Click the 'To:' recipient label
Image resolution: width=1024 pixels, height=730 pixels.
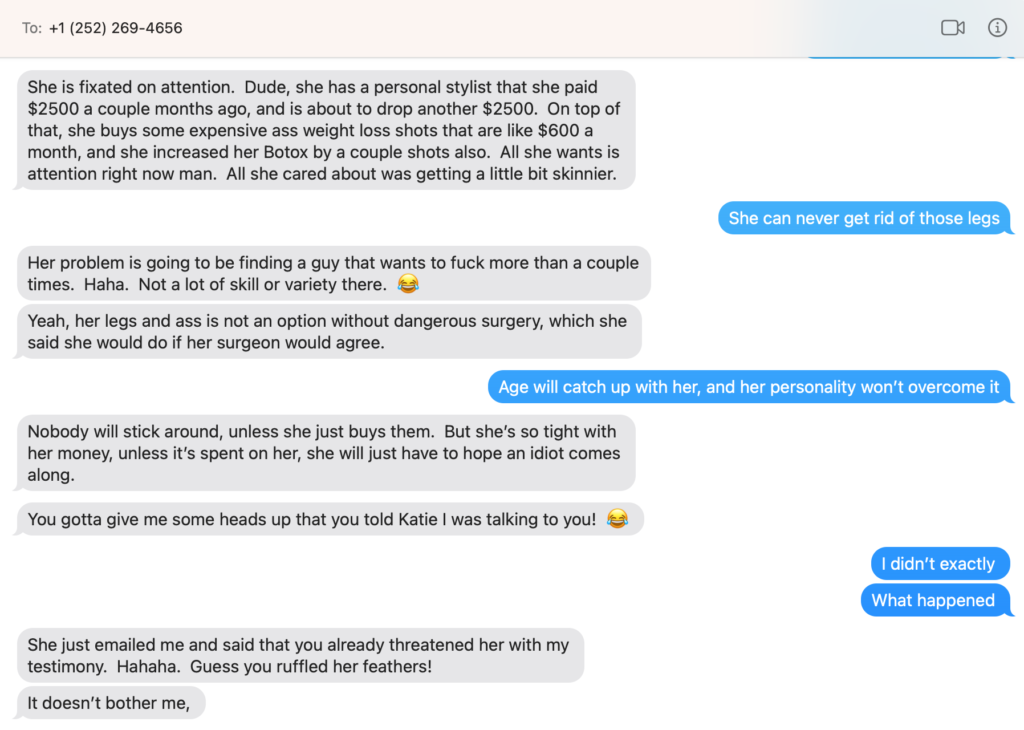coord(32,28)
